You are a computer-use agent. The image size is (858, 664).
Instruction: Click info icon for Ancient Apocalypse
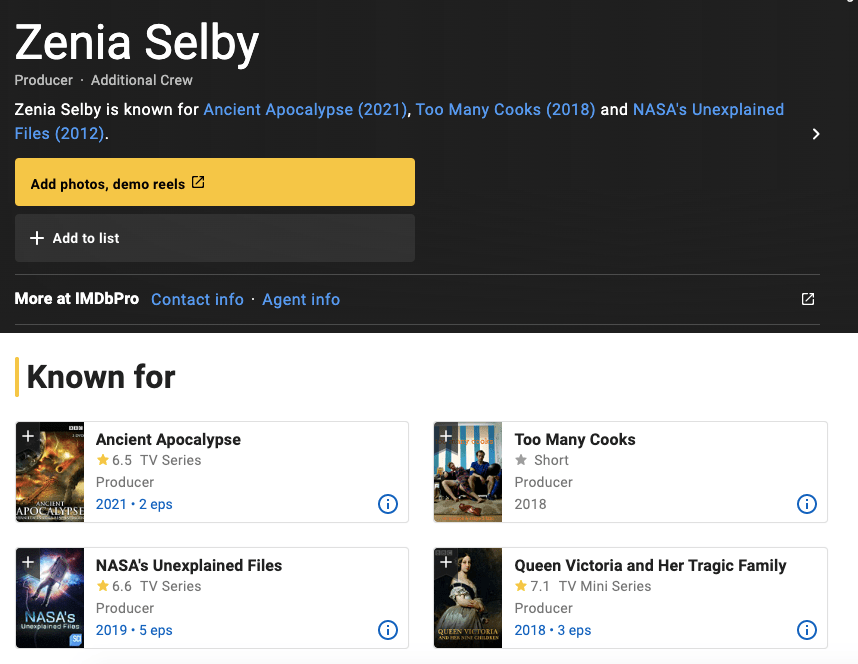388,504
